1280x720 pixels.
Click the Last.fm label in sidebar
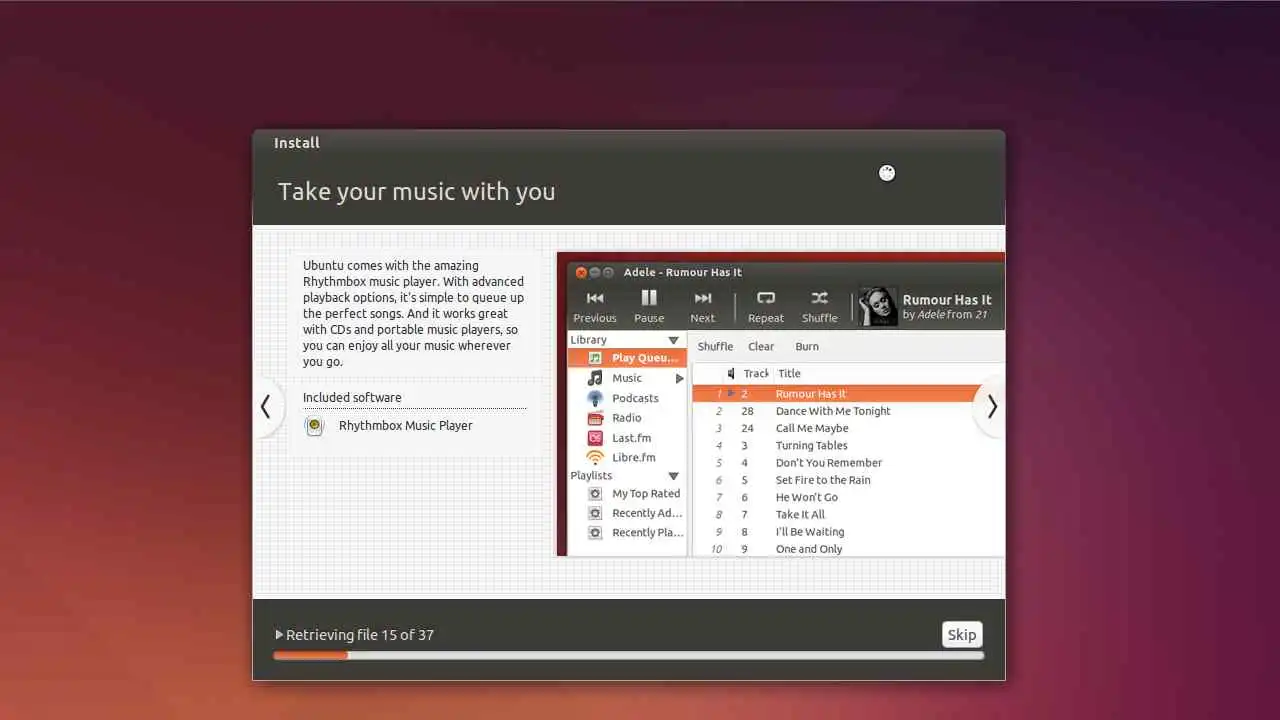pyautogui.click(x=631, y=438)
